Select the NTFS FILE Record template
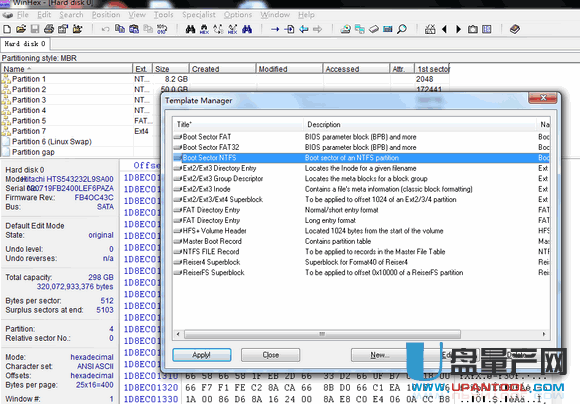Viewport: 580px width, 404px height. [361, 252]
